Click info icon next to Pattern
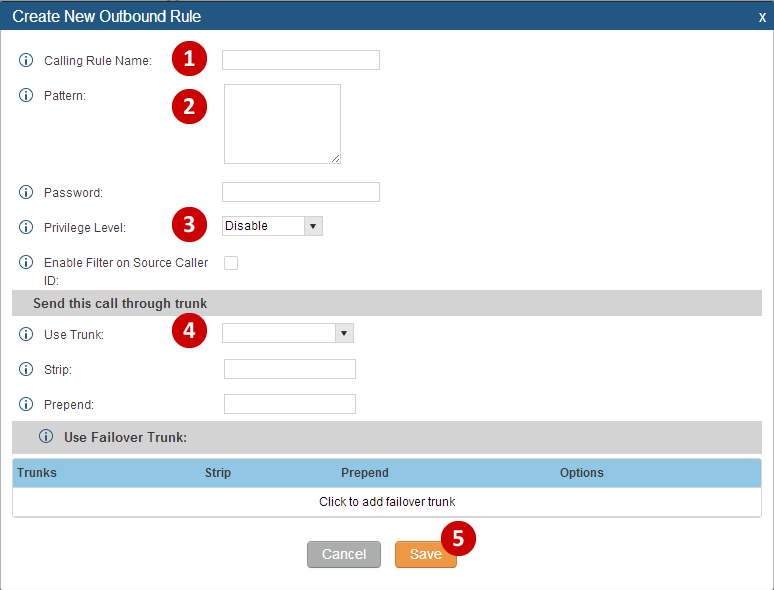The width and height of the screenshot is (774, 590). [26, 95]
